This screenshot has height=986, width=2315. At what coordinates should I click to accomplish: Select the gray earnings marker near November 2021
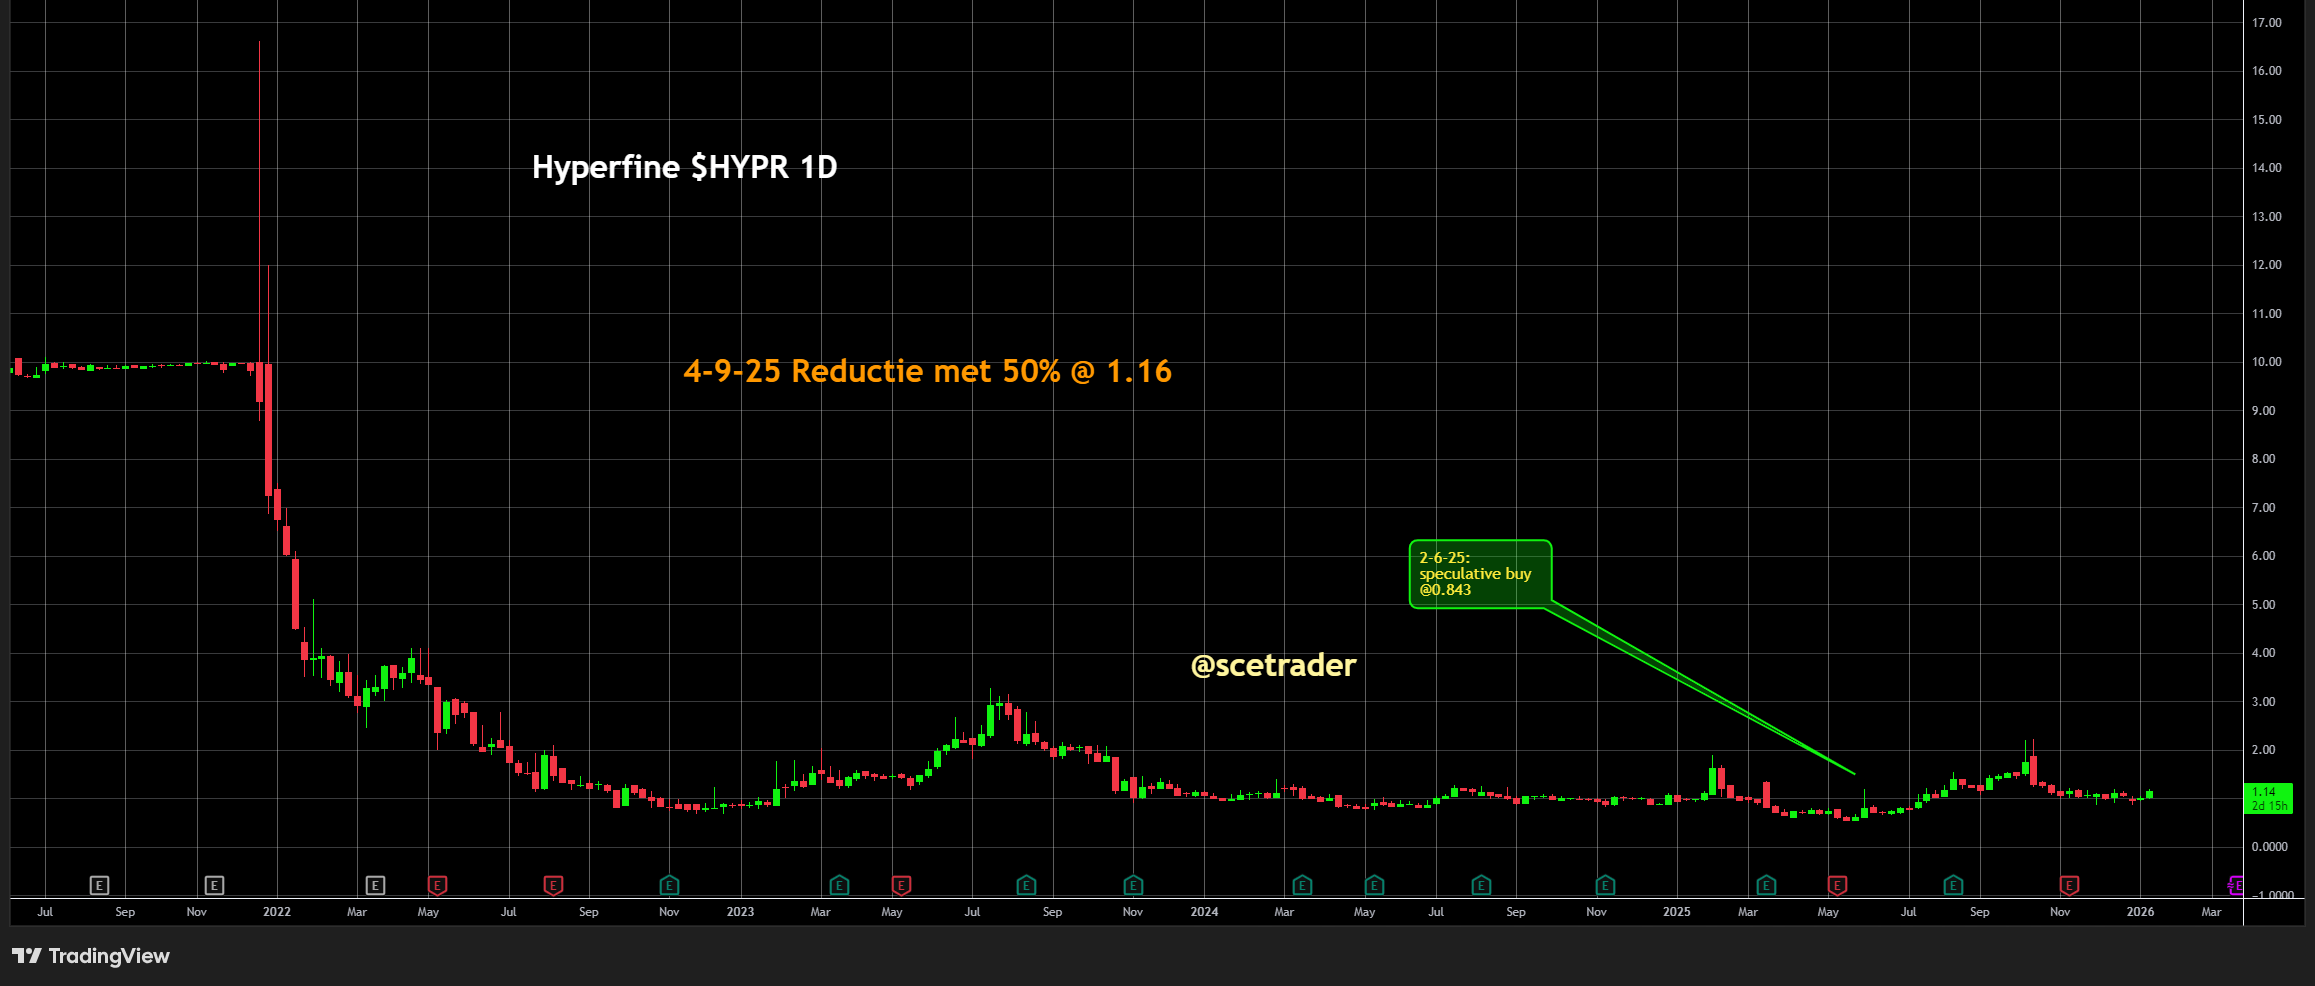point(214,885)
